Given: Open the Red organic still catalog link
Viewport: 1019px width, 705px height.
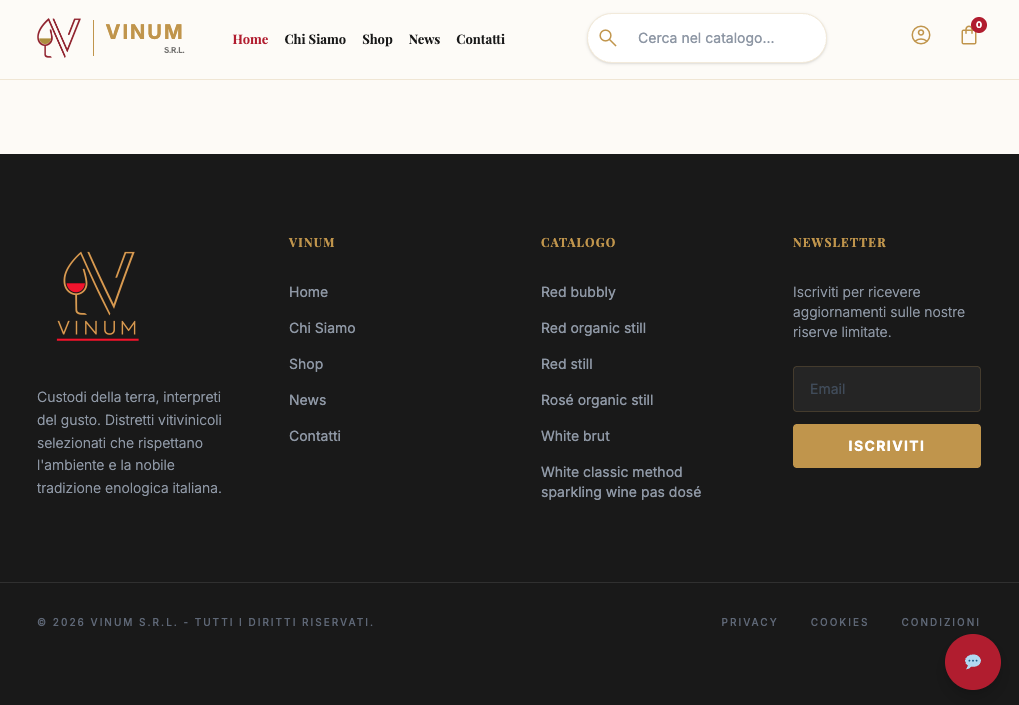Looking at the screenshot, I should click(593, 328).
